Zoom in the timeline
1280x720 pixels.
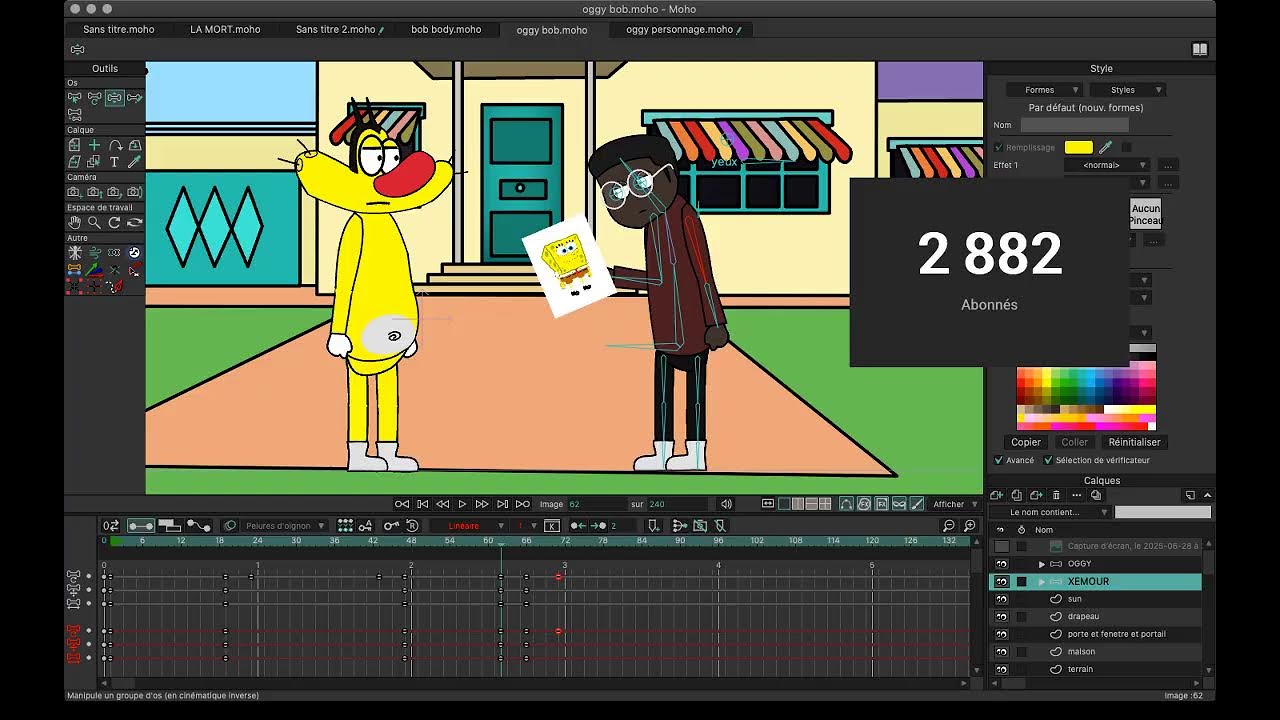tap(969, 526)
